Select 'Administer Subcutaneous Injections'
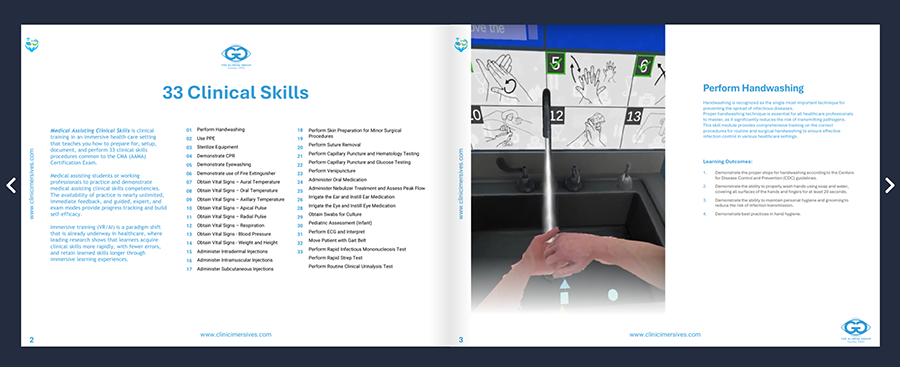This screenshot has height=367, width=900. (235, 269)
